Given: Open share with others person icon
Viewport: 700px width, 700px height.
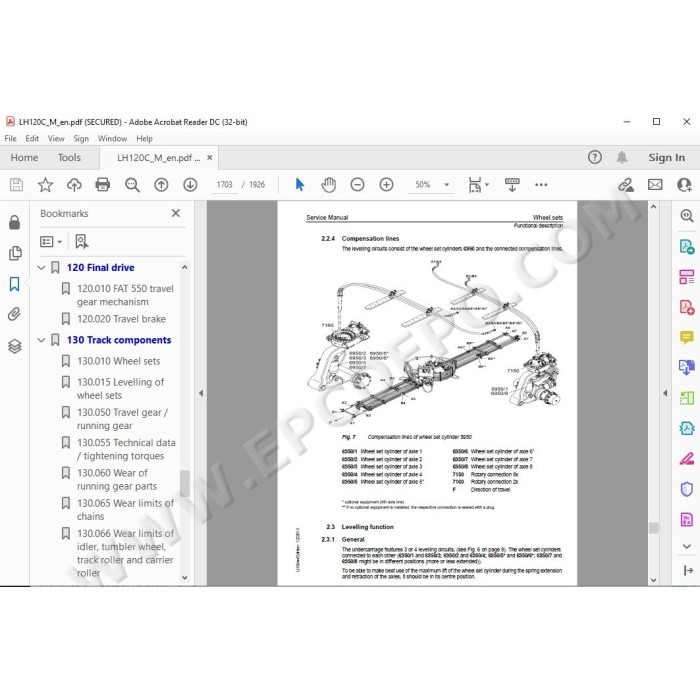Looking at the screenshot, I should pyautogui.click(x=684, y=184).
